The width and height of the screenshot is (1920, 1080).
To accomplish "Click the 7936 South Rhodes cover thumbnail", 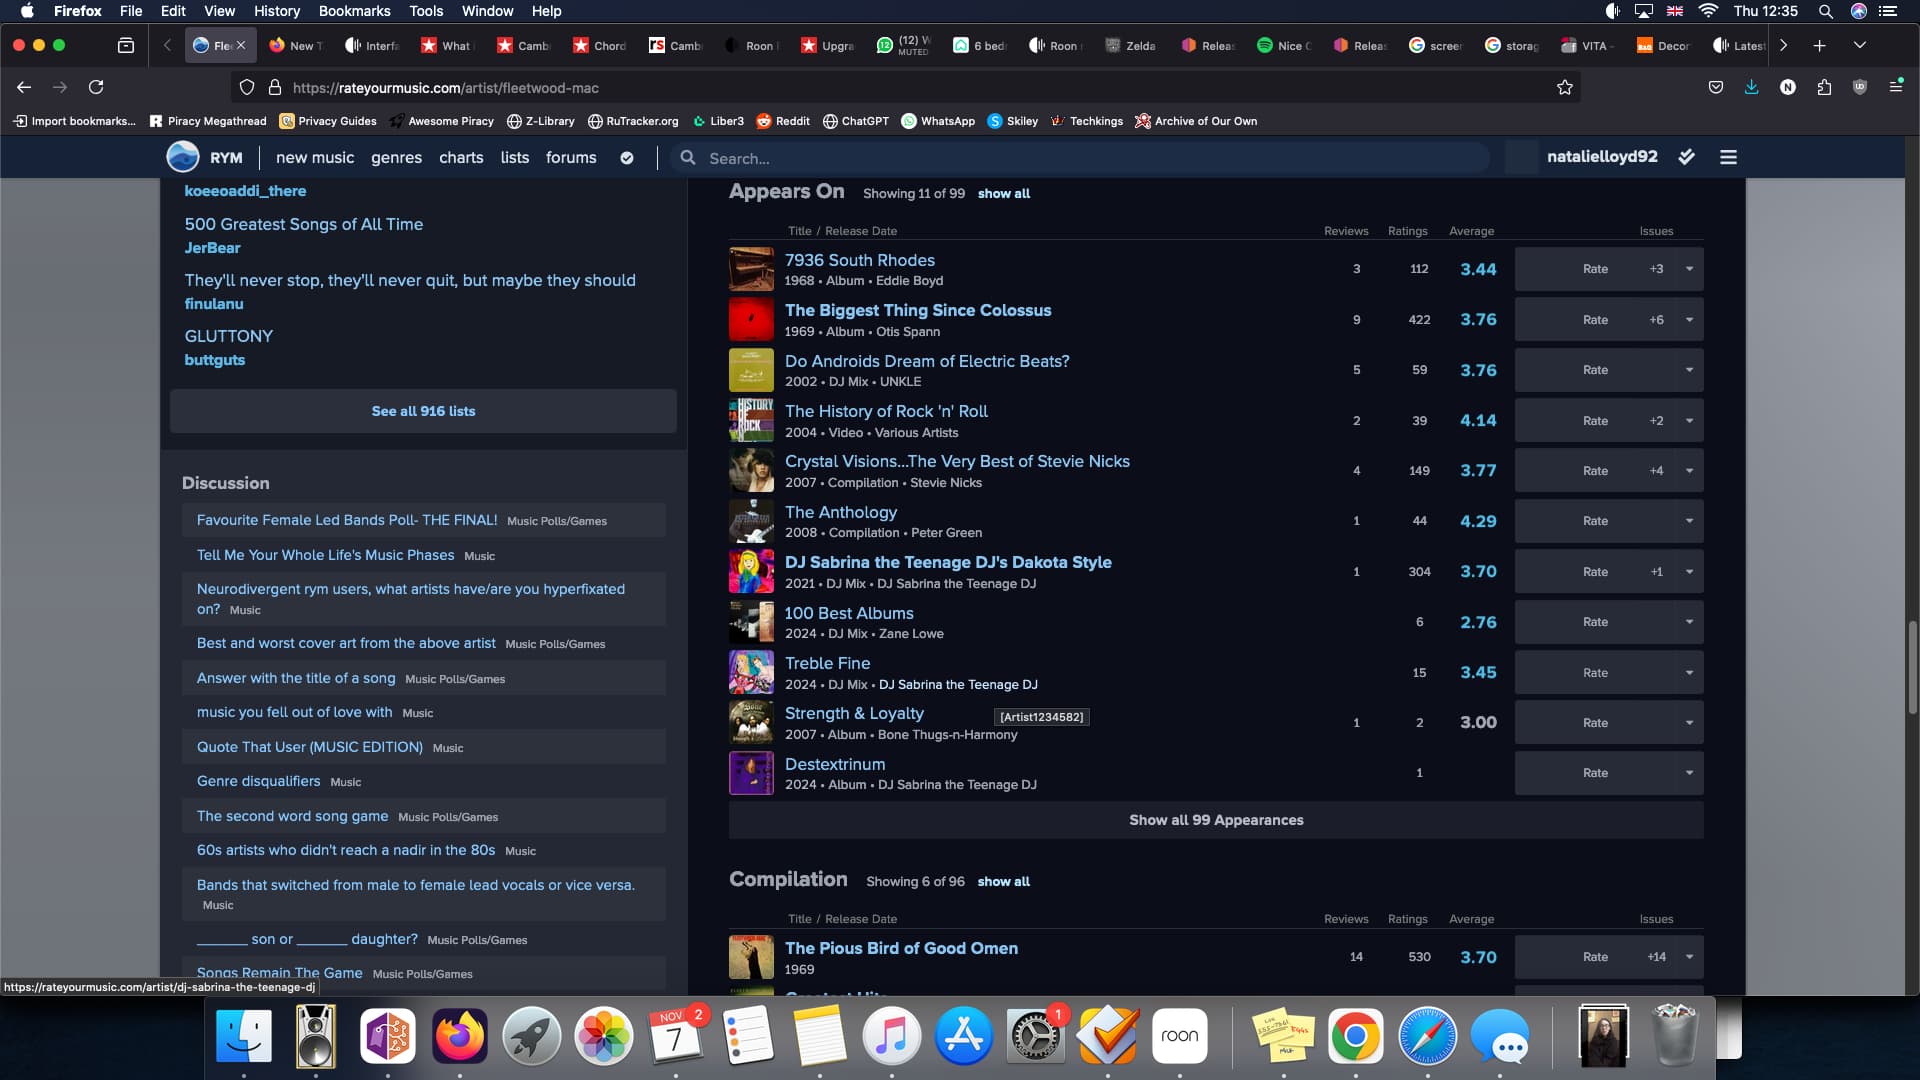I will (751, 269).
